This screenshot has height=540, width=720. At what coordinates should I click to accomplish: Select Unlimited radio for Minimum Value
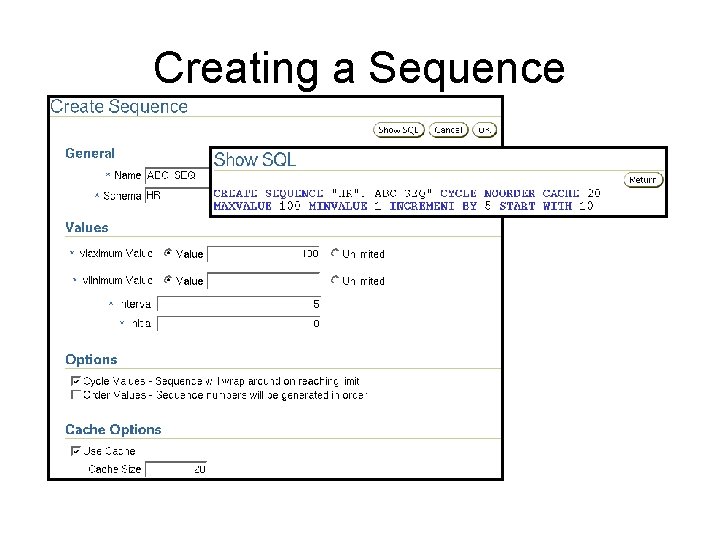pyautogui.click(x=335, y=279)
